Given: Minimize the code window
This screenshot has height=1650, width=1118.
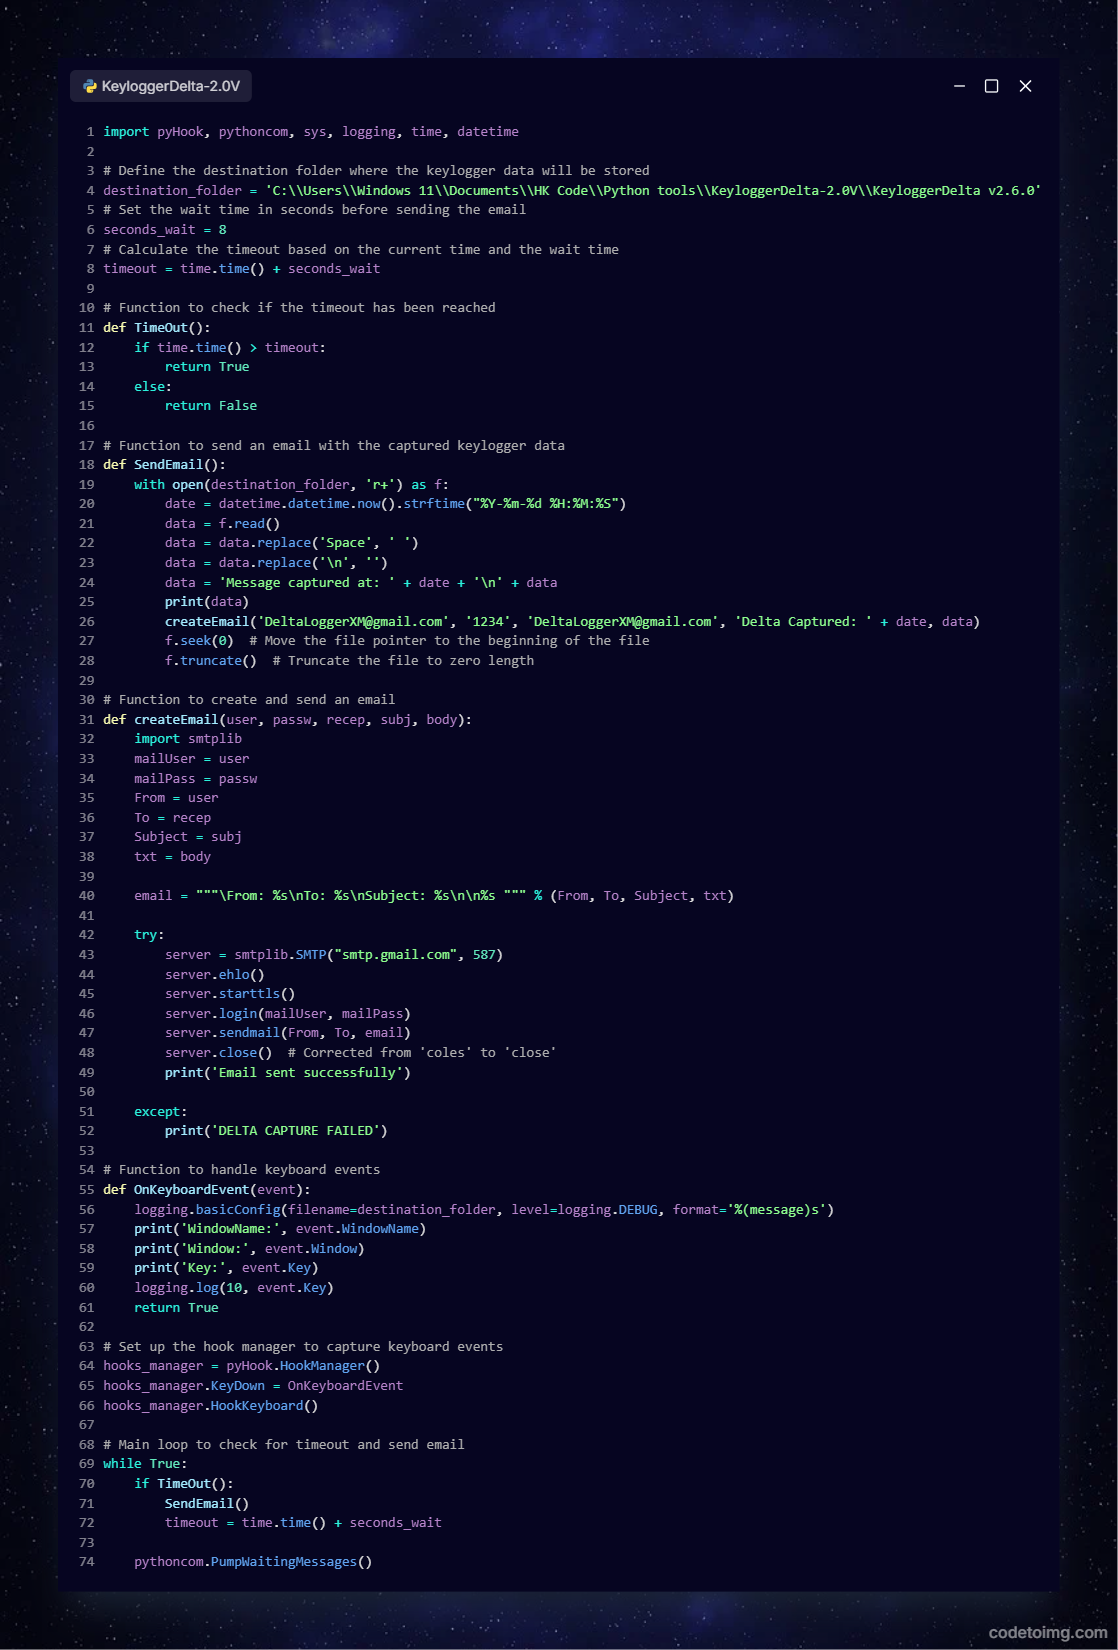Looking at the screenshot, I should pyautogui.click(x=959, y=86).
